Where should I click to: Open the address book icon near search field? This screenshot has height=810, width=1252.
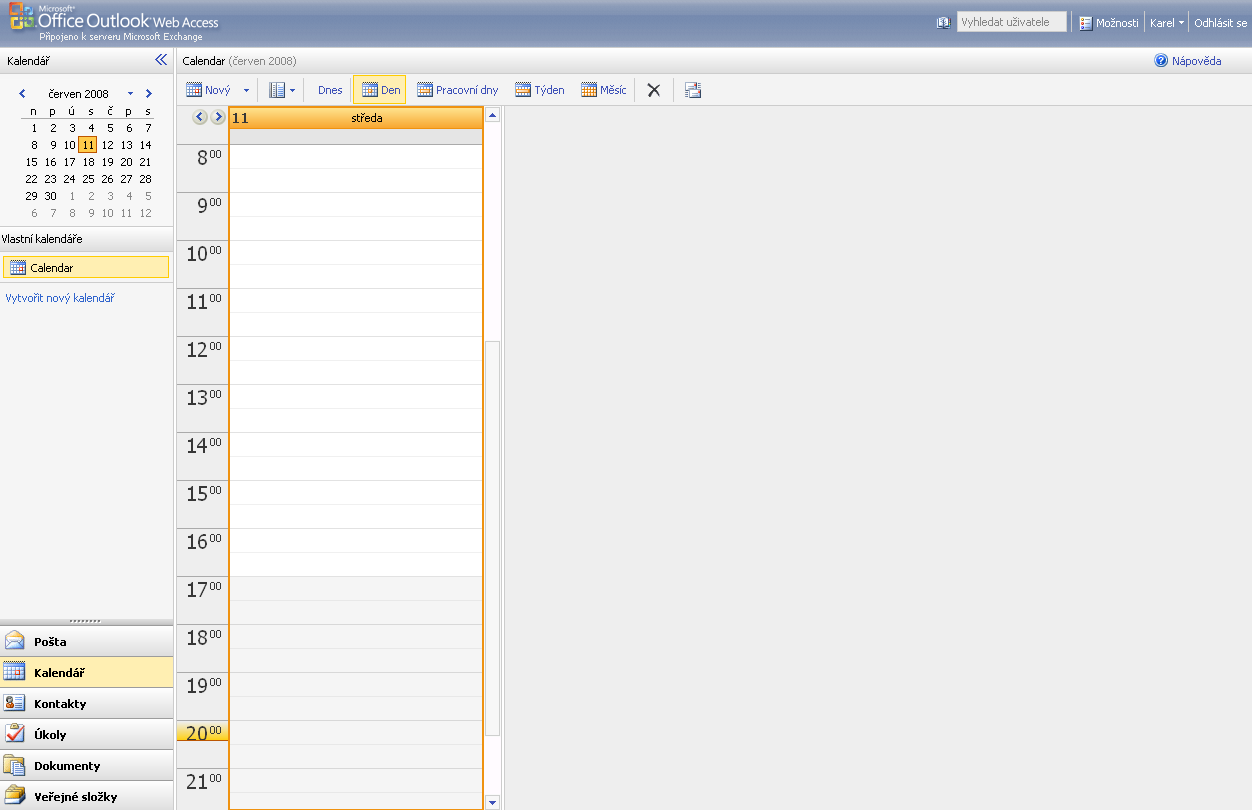pos(942,21)
